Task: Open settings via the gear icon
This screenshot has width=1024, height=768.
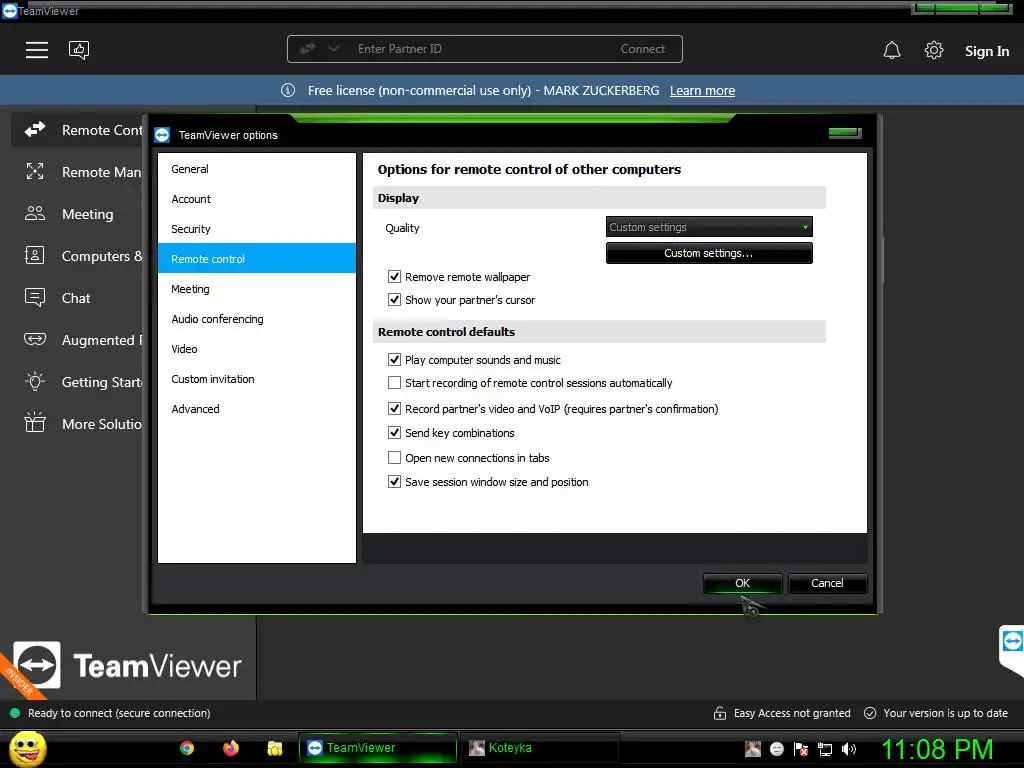Action: [934, 50]
